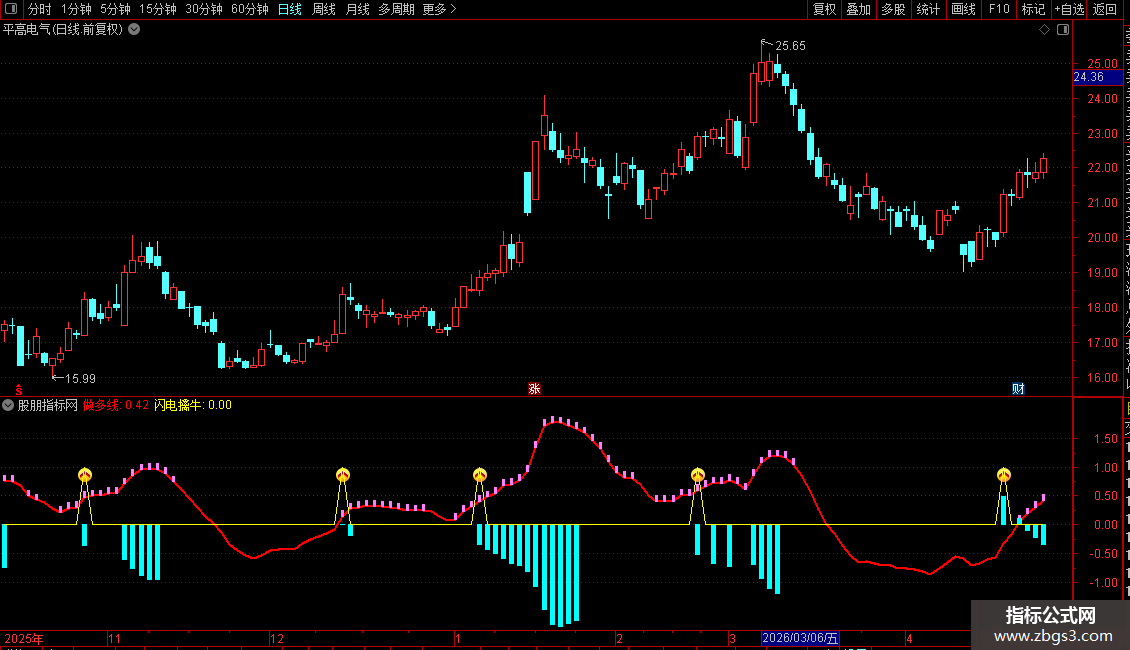The width and height of the screenshot is (1130, 650).
Task: Click the 标记 mark button
Action: [x=1033, y=9]
